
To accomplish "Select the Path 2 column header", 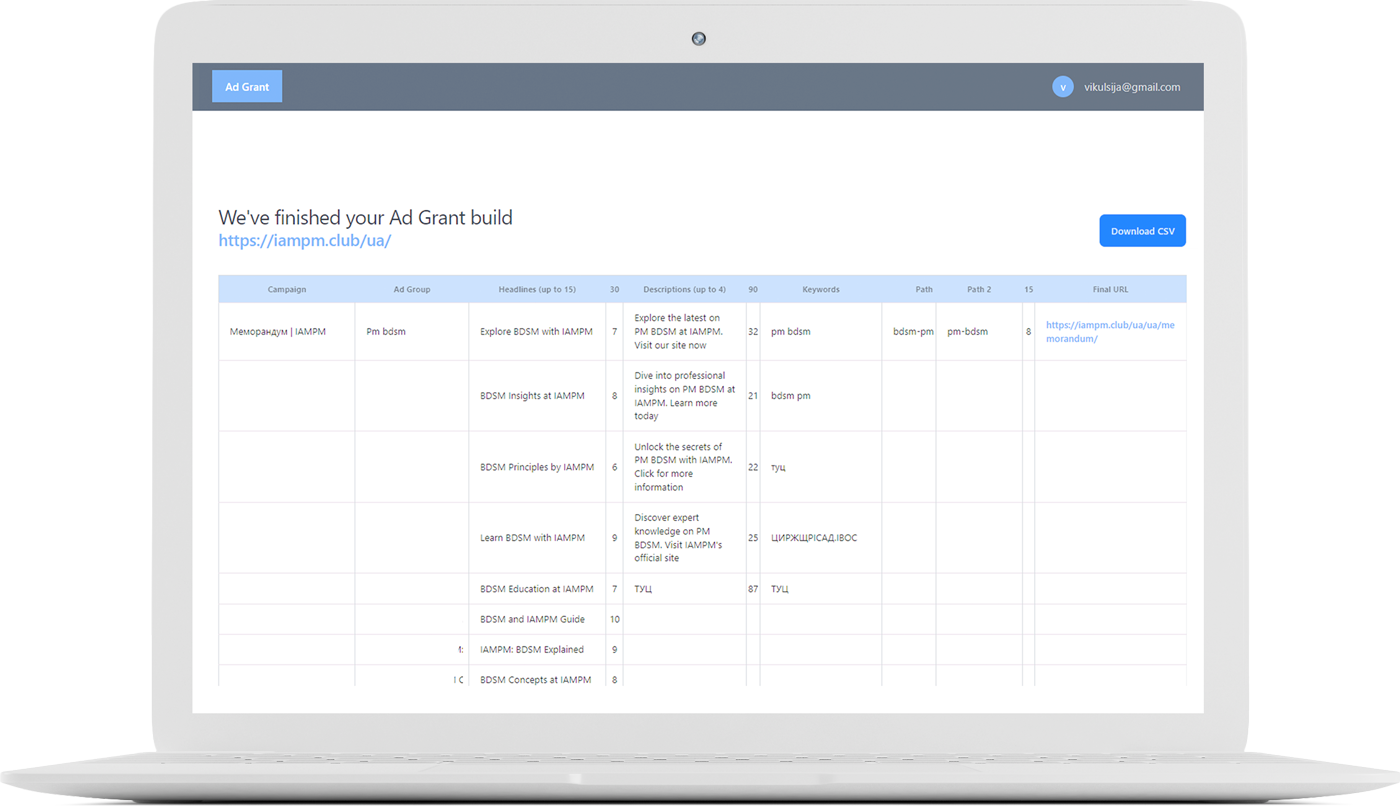I will [979, 289].
